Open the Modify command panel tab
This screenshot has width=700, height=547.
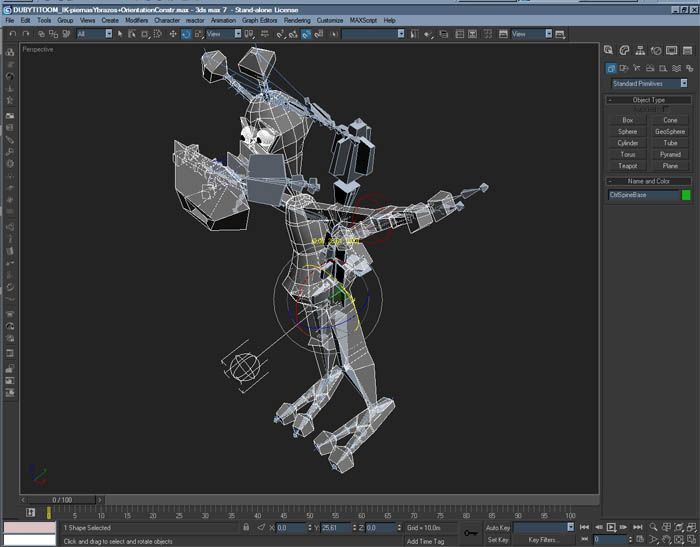click(x=624, y=50)
